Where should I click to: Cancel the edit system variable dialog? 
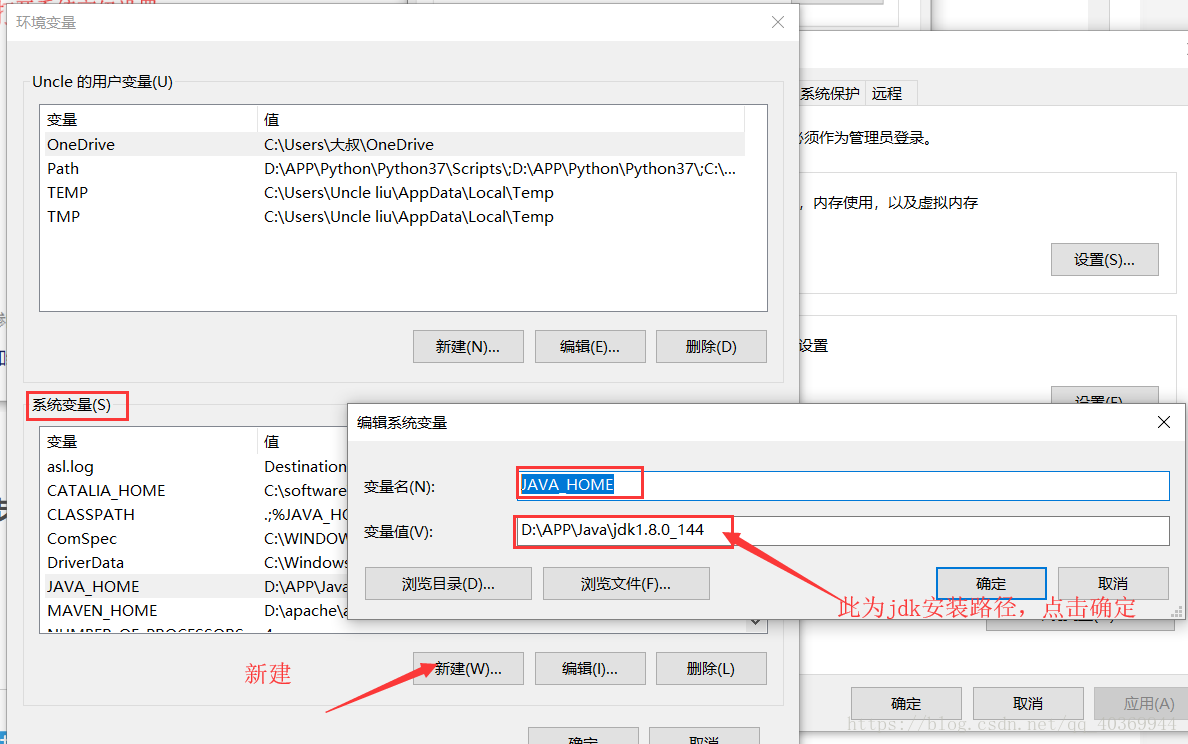1112,584
